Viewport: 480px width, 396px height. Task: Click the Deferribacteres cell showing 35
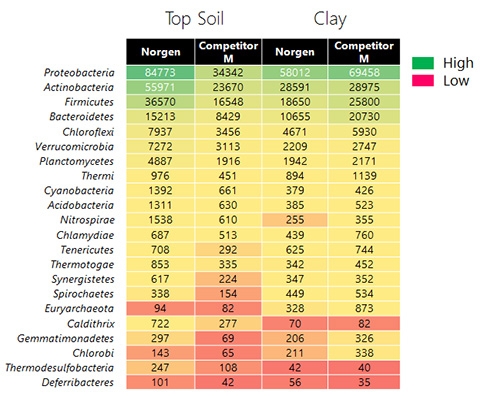pyautogui.click(x=364, y=382)
